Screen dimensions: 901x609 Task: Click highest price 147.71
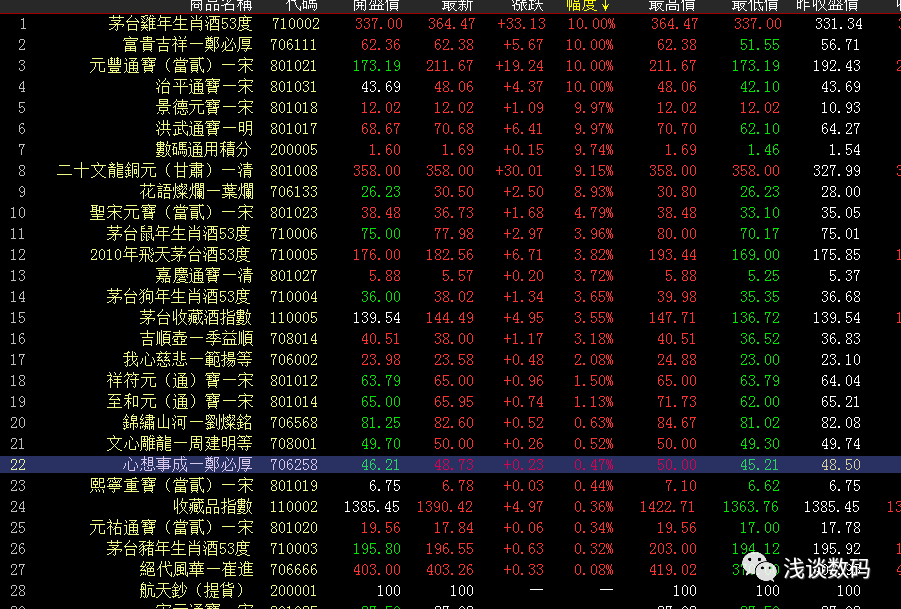click(672, 318)
